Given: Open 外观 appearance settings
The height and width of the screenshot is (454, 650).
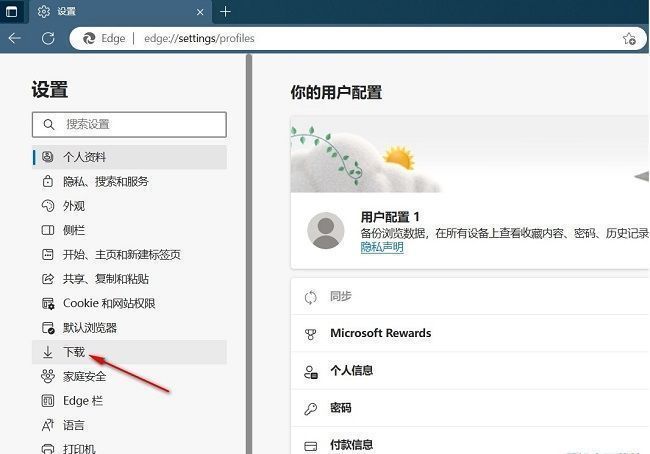Looking at the screenshot, I should (74, 206).
